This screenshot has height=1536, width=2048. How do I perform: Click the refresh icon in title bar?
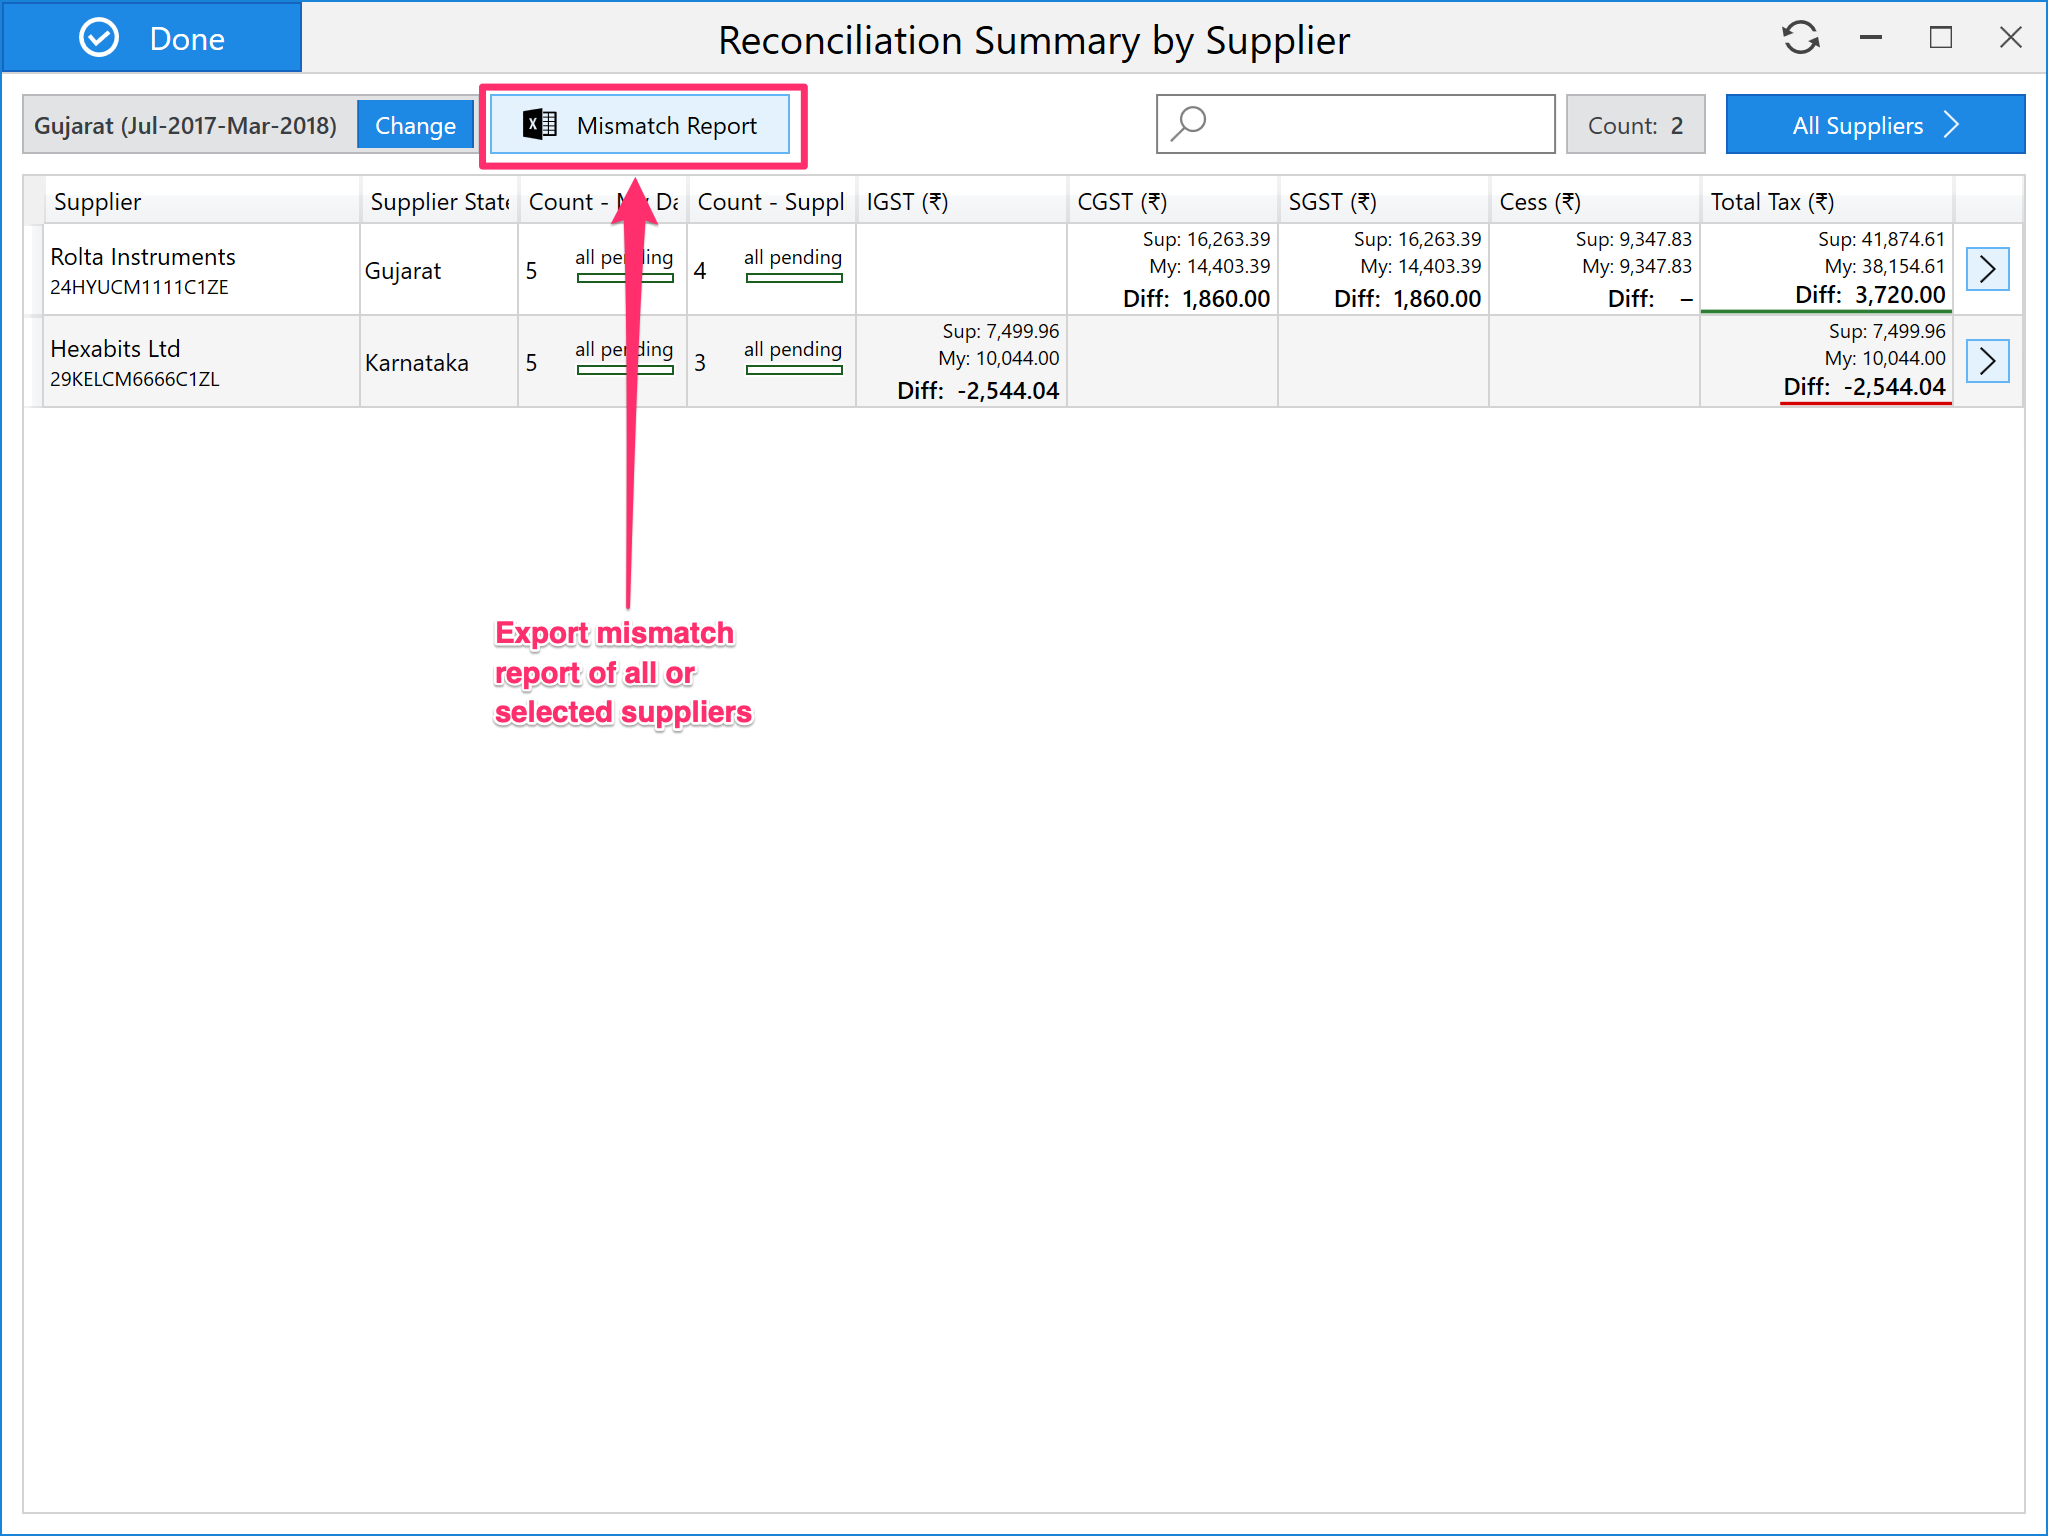(x=1800, y=38)
